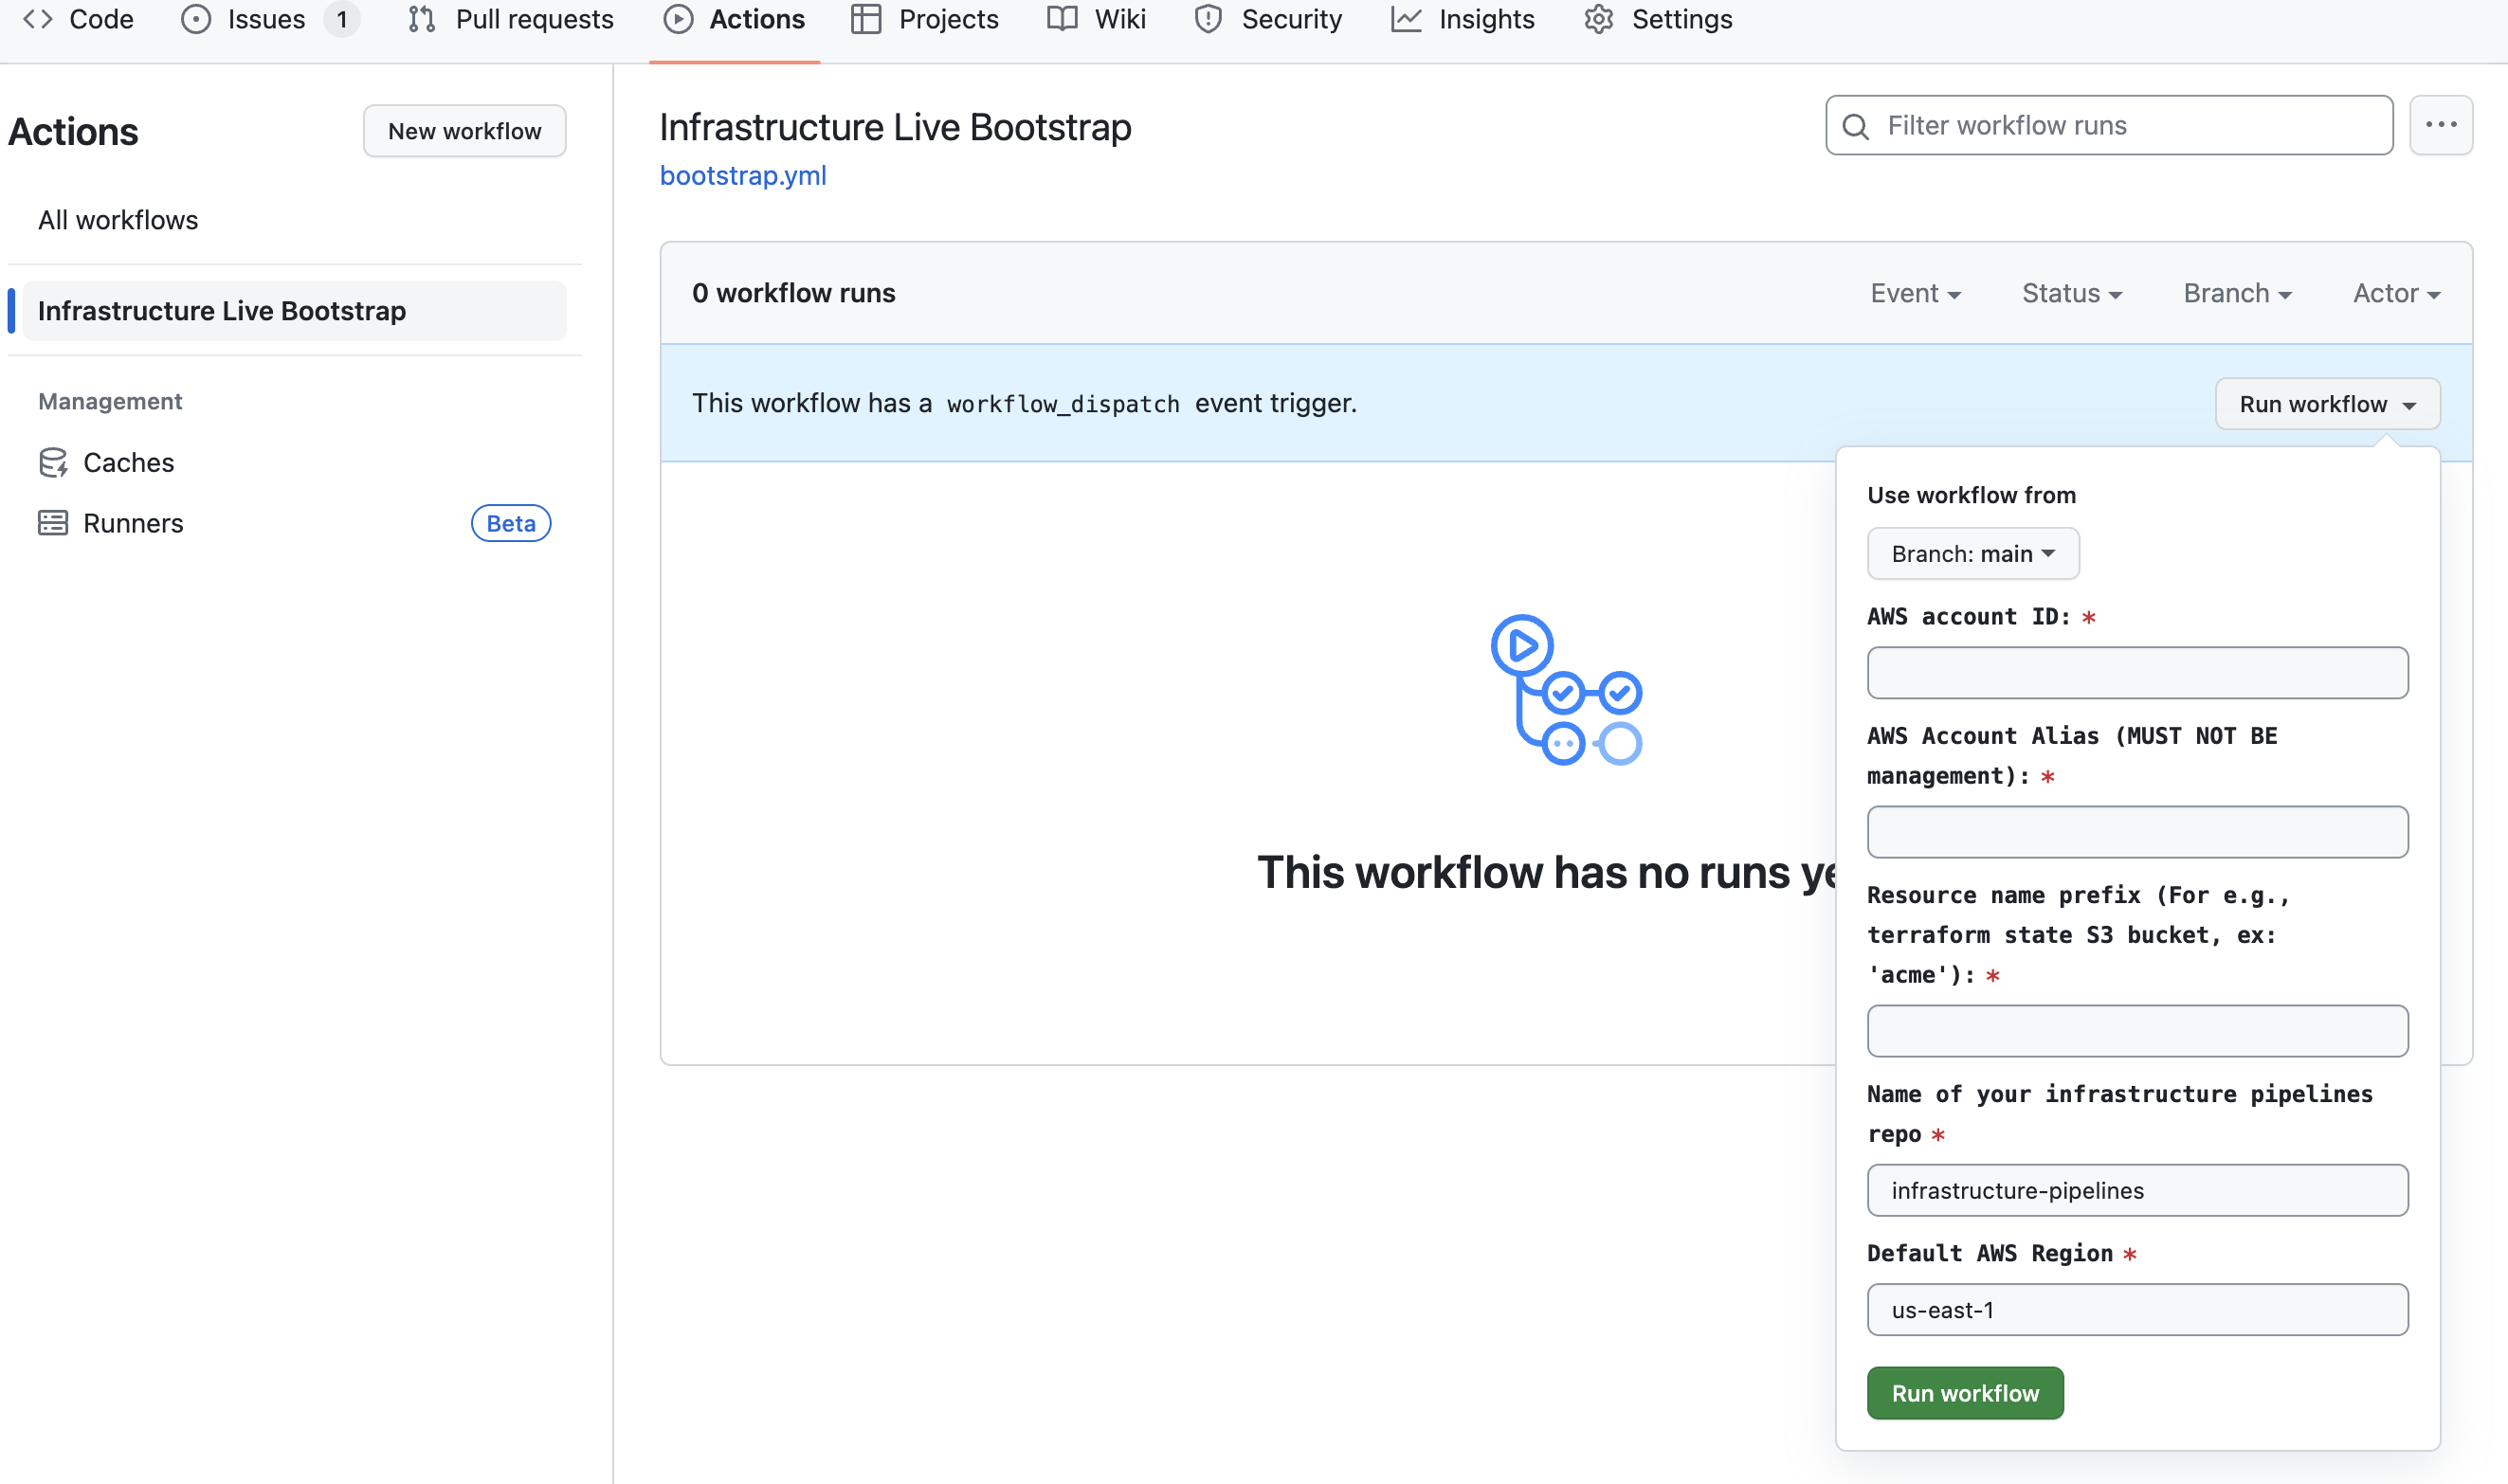Expand the Event filter dropdown
This screenshot has height=1484, width=2508.
[x=1914, y=293]
